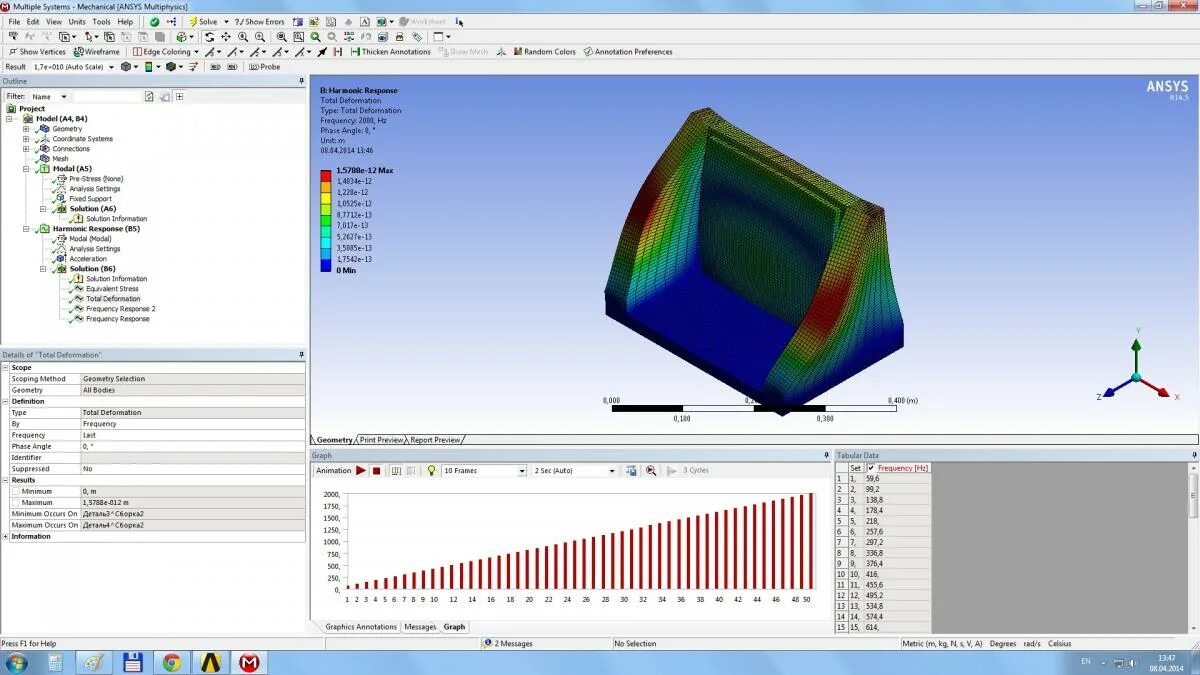Click the Show Errors exclamation icon
This screenshot has height=675, width=1200.
click(237, 21)
